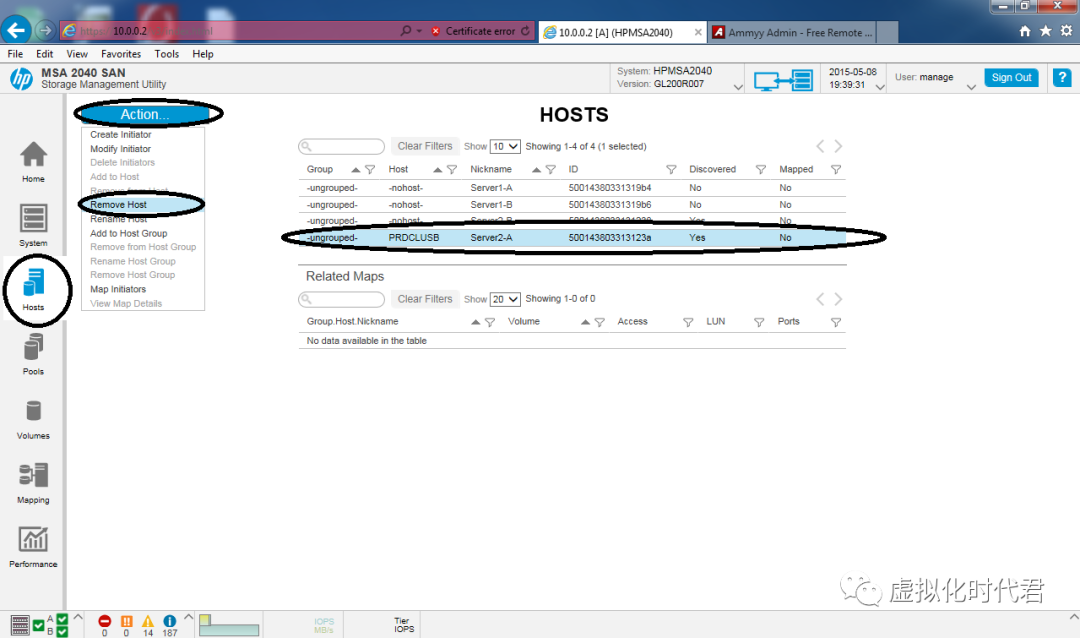The width and height of the screenshot is (1080, 638).
Task: Select the Server1-A host row
Action: tap(572, 188)
